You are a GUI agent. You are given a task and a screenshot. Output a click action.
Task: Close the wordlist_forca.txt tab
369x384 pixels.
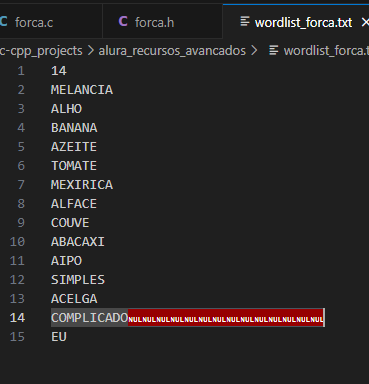[x=365, y=22]
